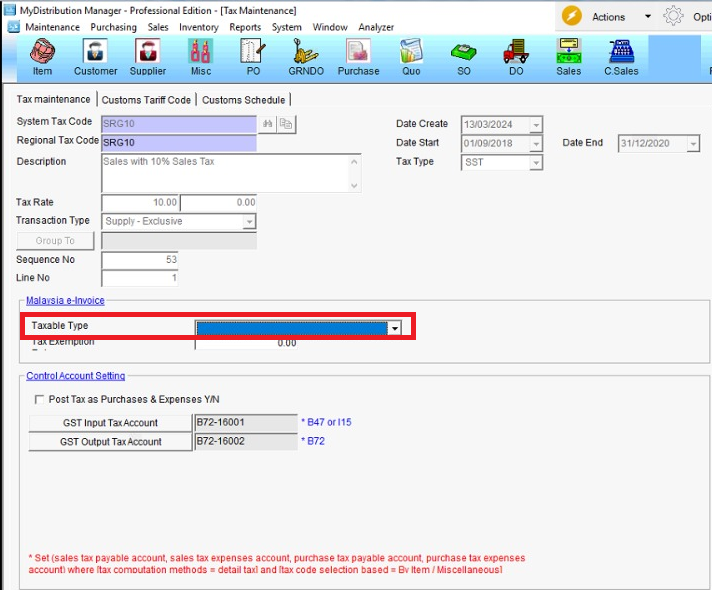Viewport: 717px width, 590px height.
Task: Open the DO delivery order icon
Action: click(516, 57)
